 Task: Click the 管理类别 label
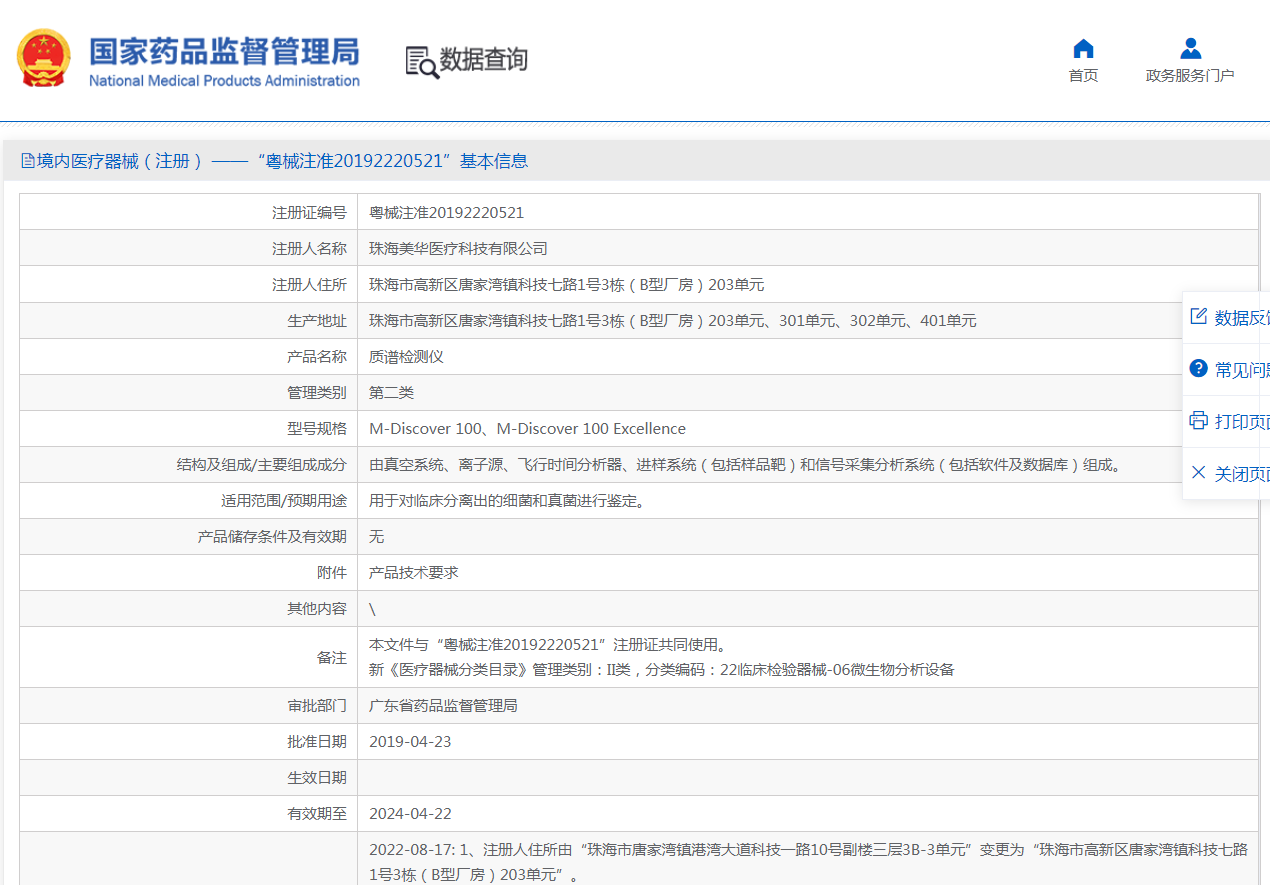coord(317,393)
